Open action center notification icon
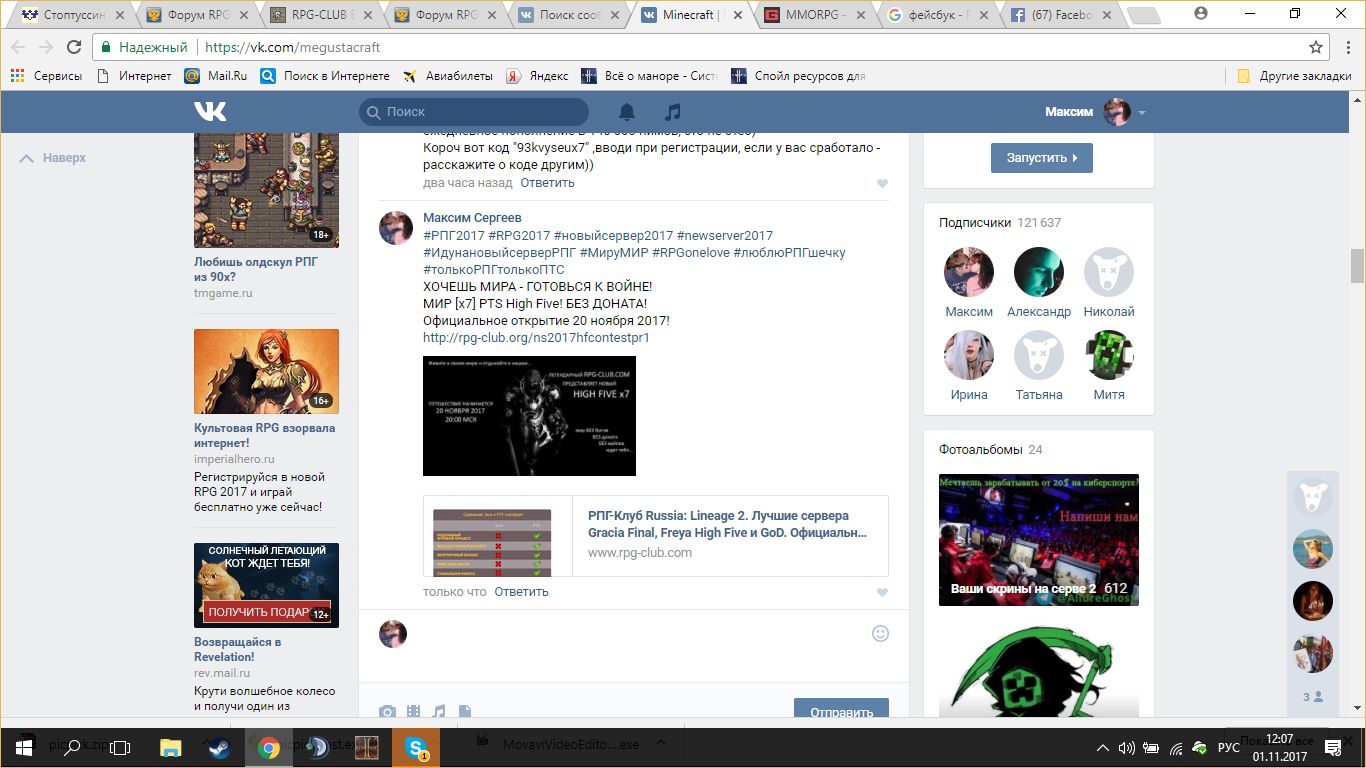 point(1333,747)
